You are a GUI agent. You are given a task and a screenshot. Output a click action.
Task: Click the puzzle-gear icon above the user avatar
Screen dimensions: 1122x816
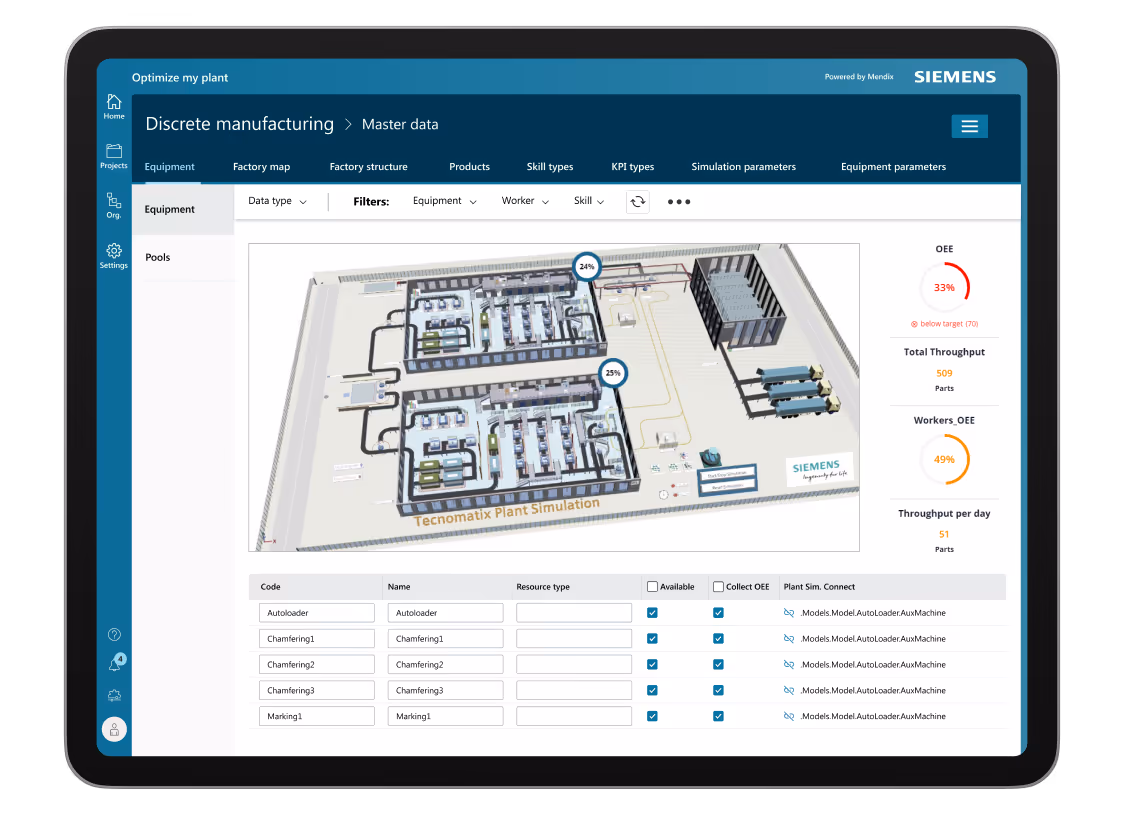tap(114, 696)
